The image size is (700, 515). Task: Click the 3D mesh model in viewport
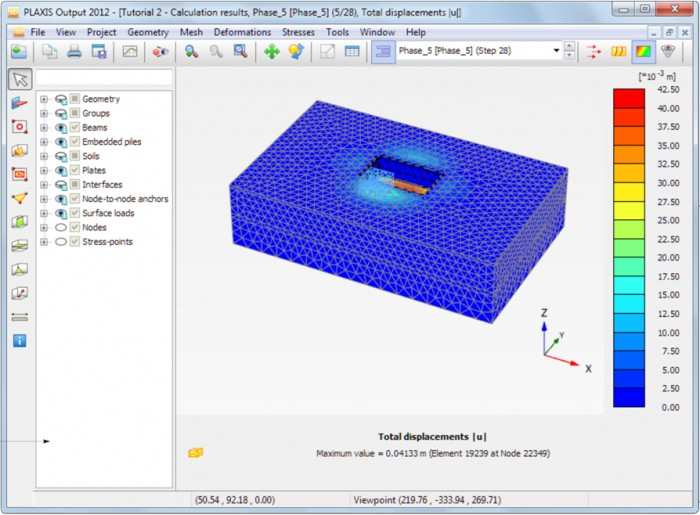398,211
